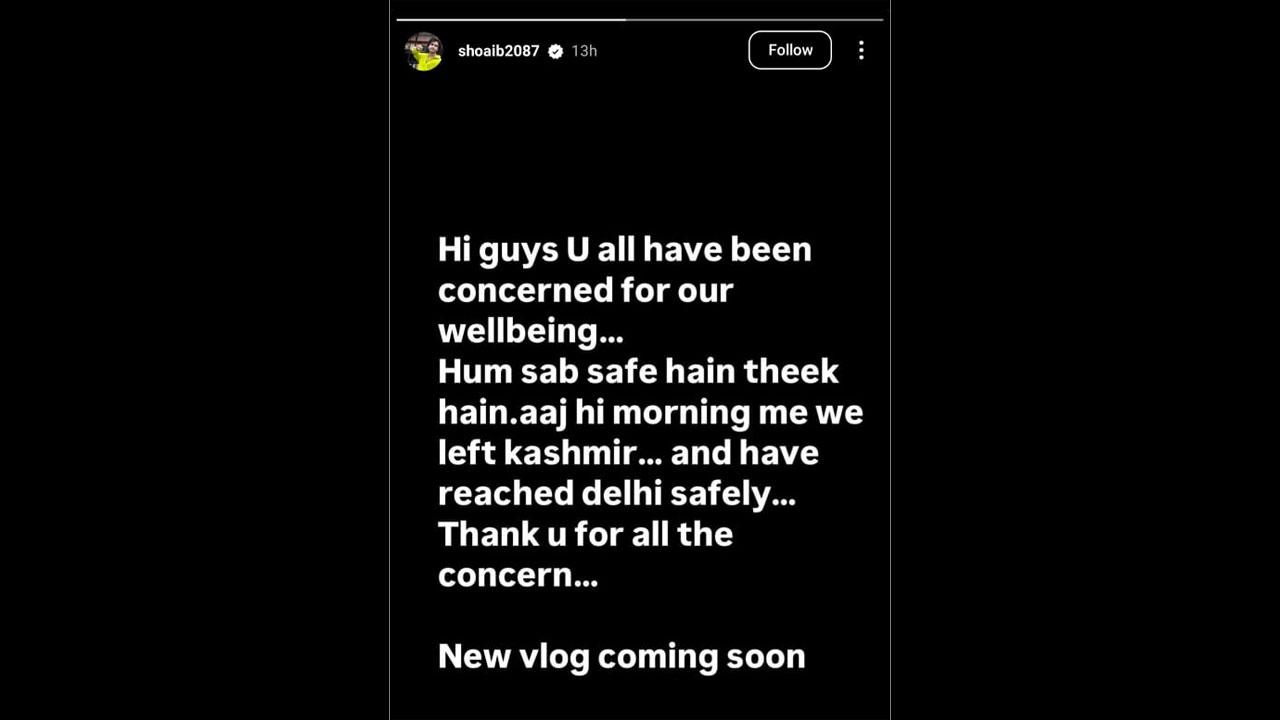Click the 13h story timestamp
The image size is (1280, 720).
click(584, 51)
